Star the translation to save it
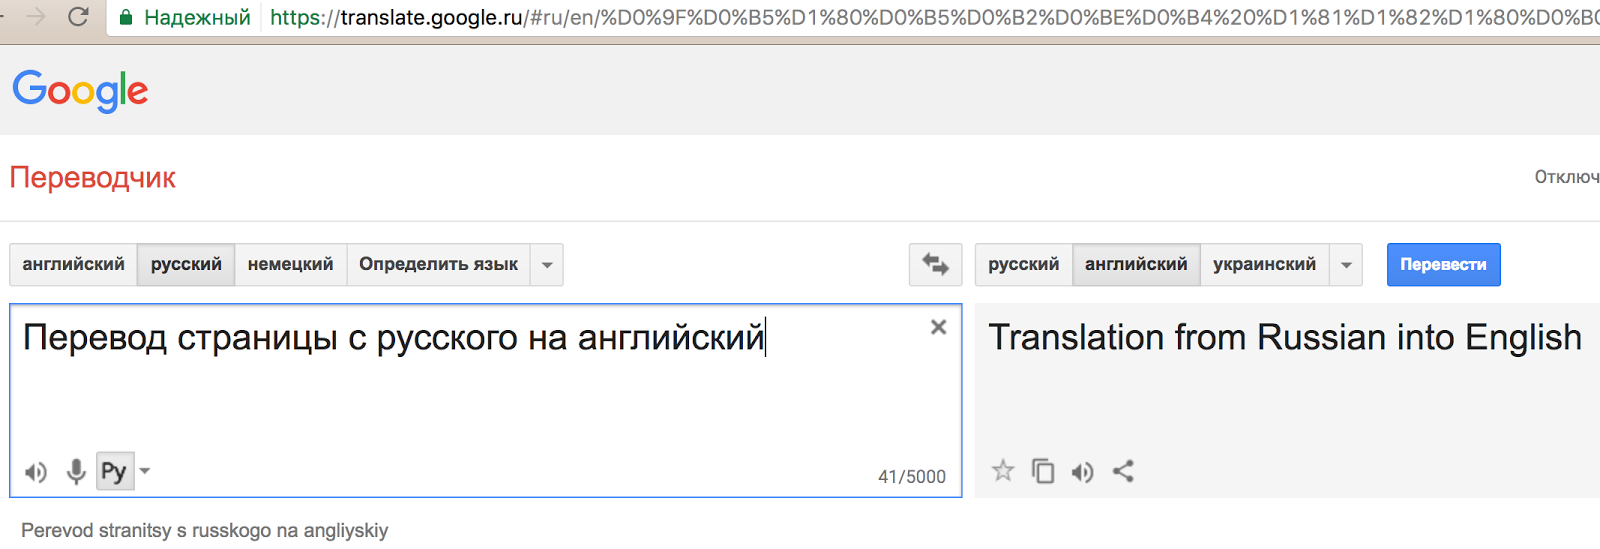Screen dimensions: 1600x549 [x=1003, y=471]
